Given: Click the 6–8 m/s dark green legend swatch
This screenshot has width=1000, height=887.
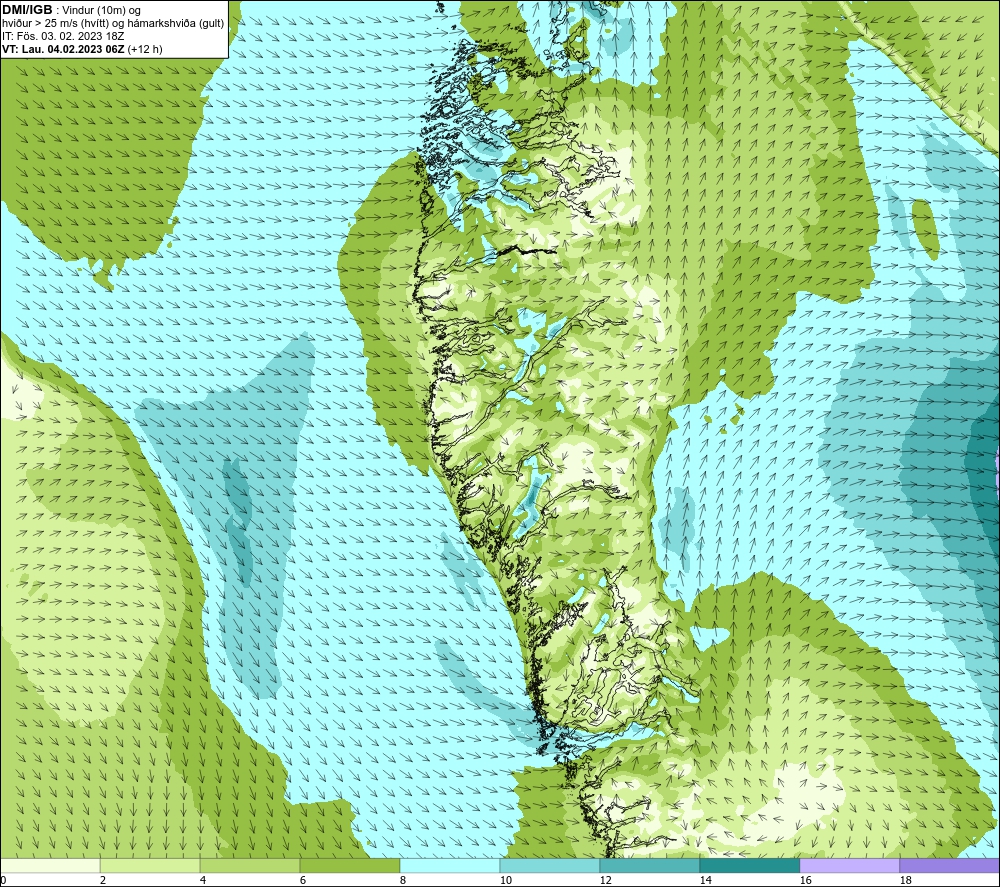Looking at the screenshot, I should coord(349,866).
